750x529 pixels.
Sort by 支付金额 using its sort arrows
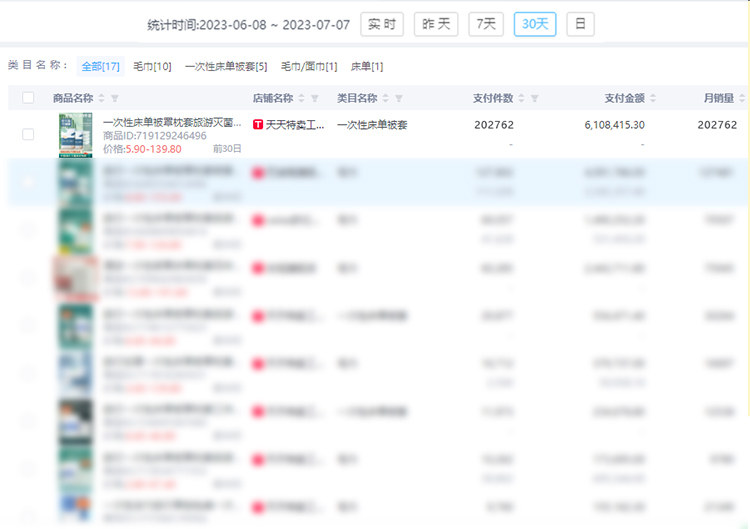coord(653,98)
